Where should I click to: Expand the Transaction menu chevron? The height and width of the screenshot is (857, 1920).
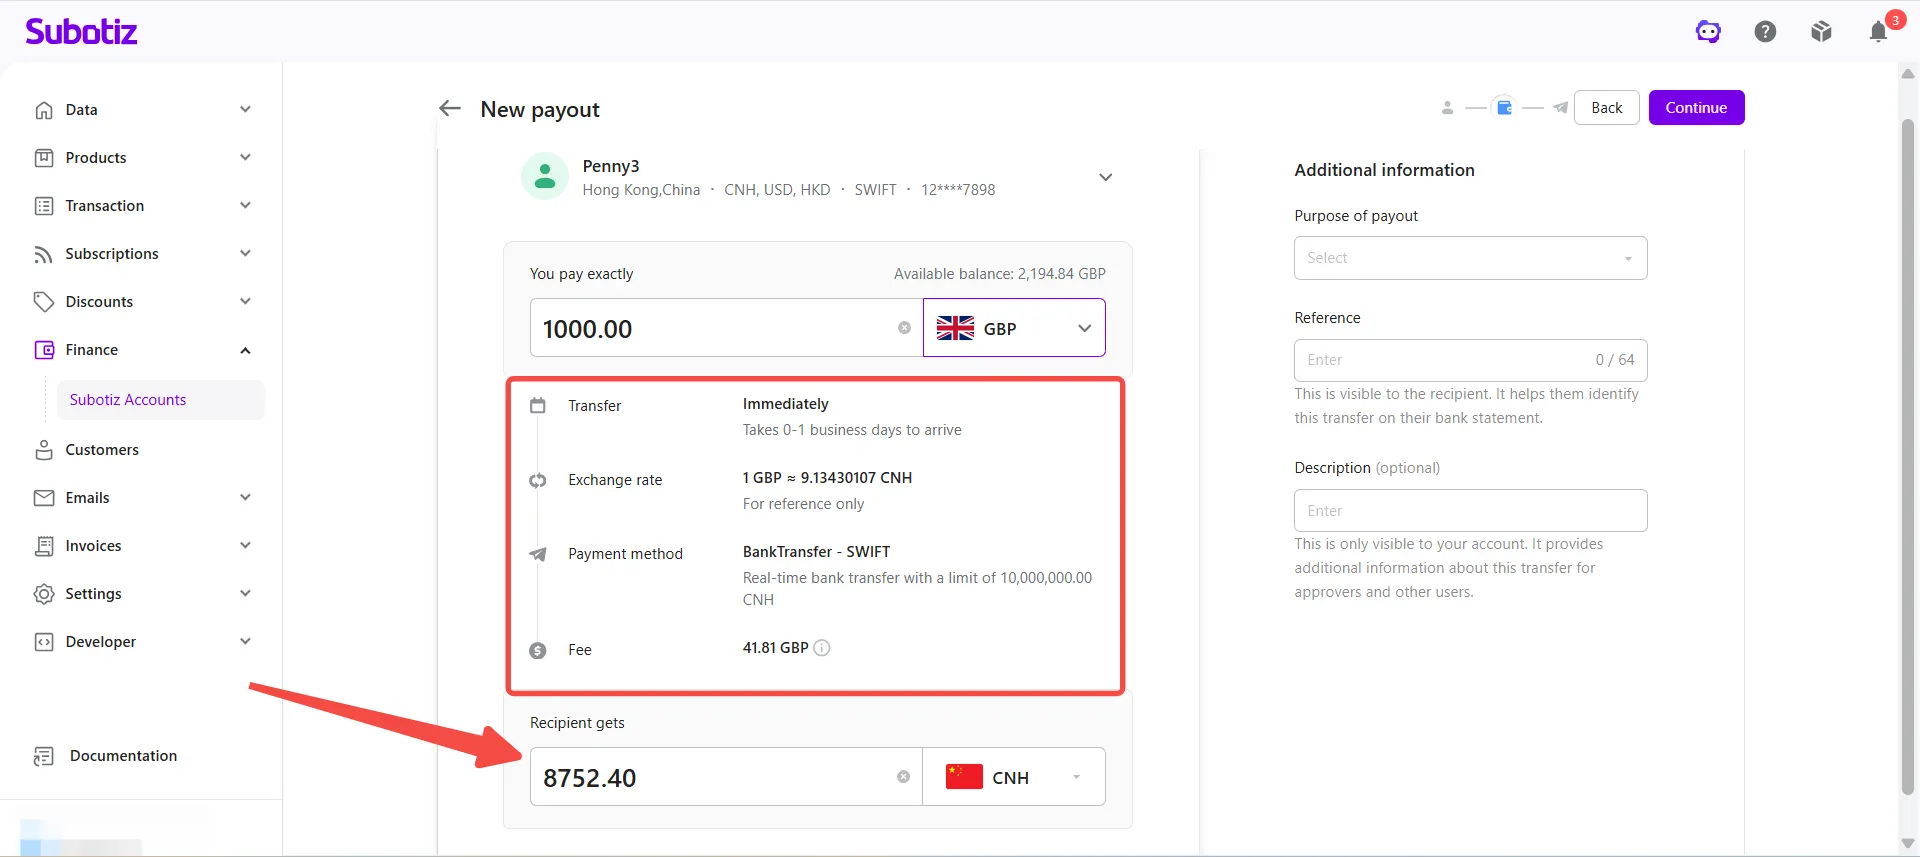pos(245,205)
